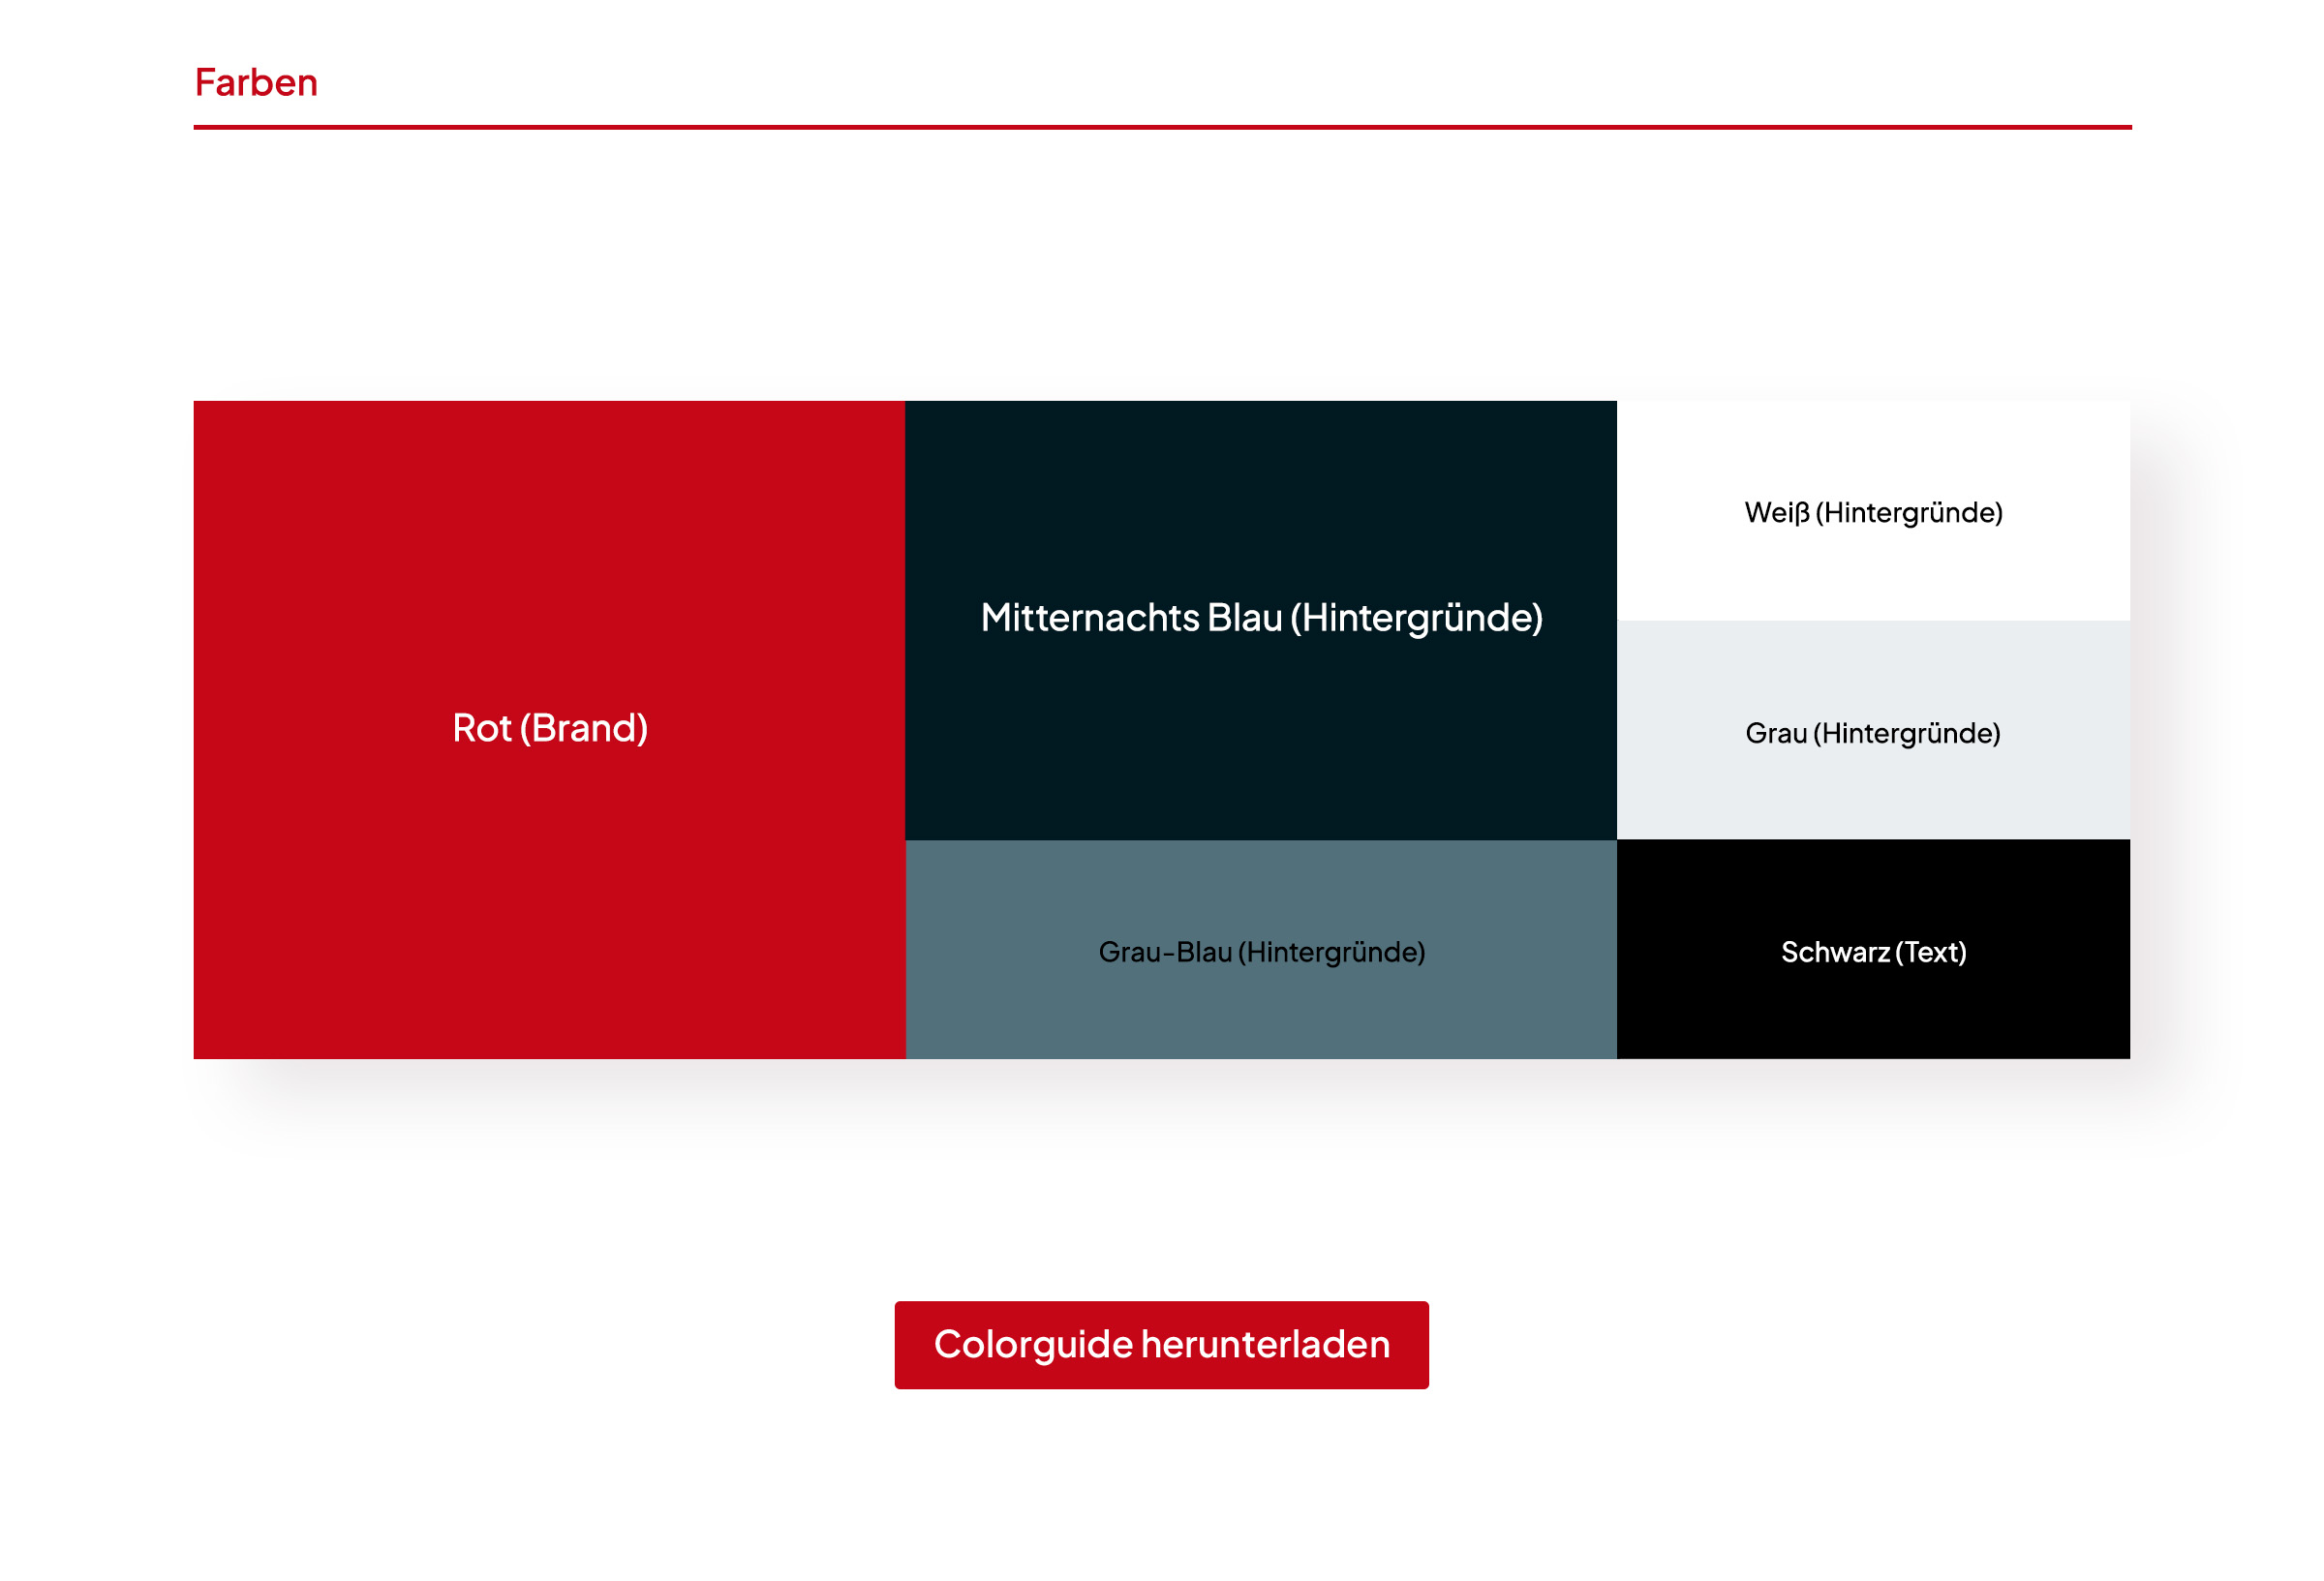
Task: Click the Rot (Brand) color swatch
Action: coord(548,900)
